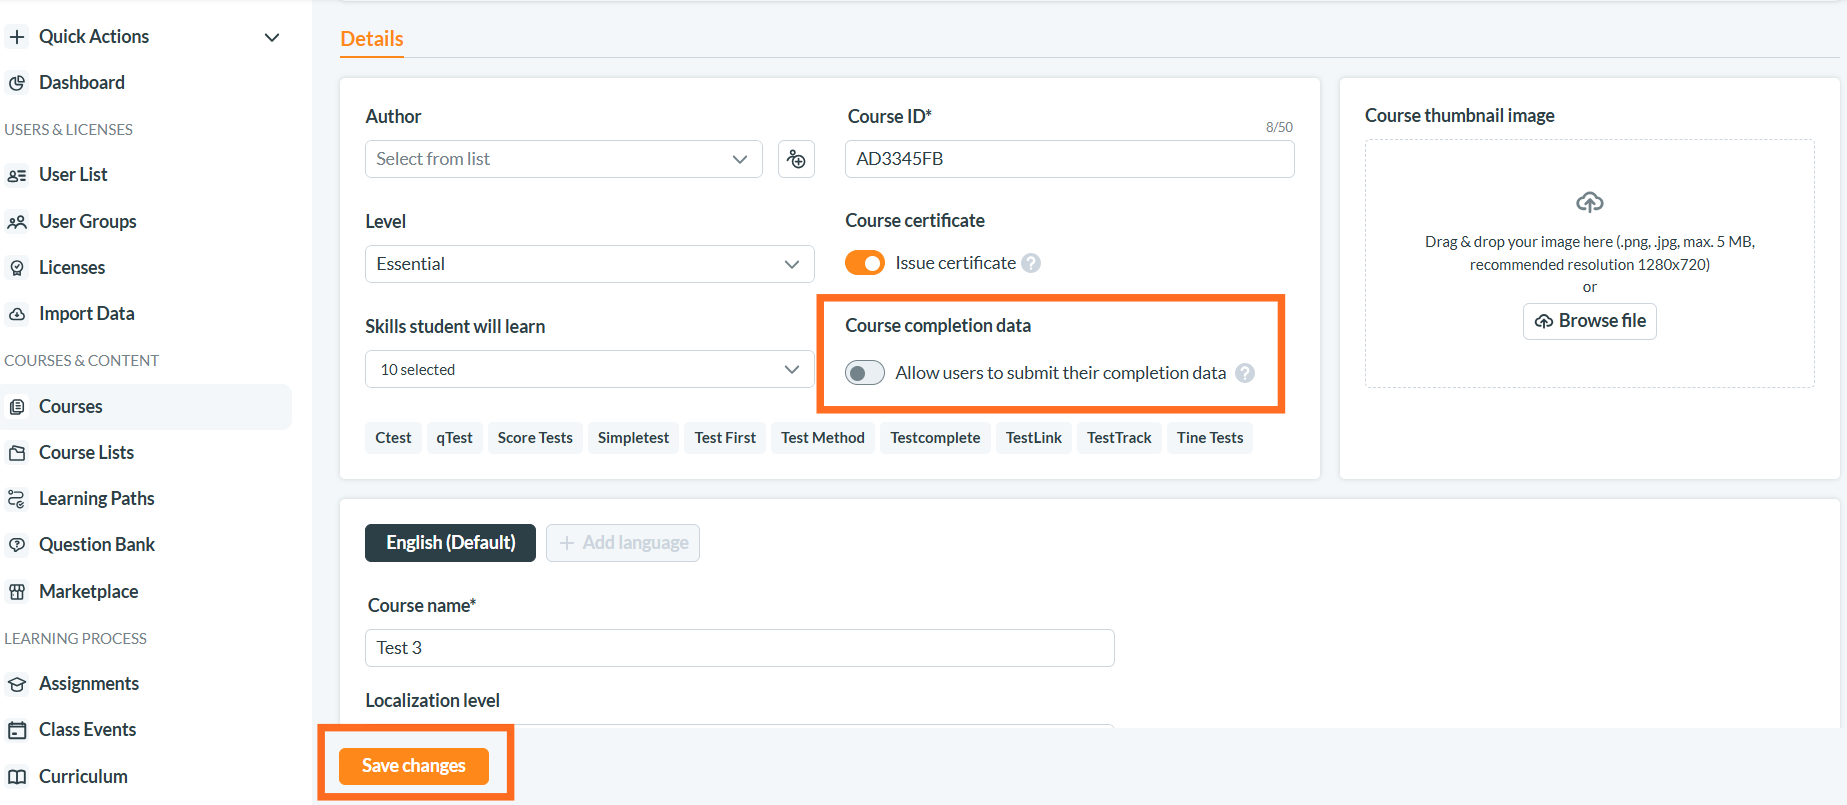Click the Marketplace store icon

pos(17,592)
